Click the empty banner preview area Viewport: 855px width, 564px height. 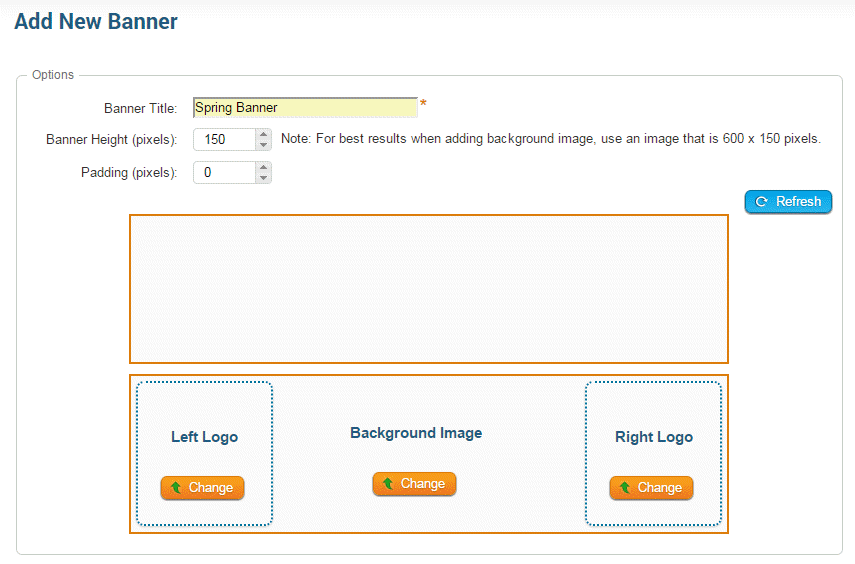click(428, 289)
